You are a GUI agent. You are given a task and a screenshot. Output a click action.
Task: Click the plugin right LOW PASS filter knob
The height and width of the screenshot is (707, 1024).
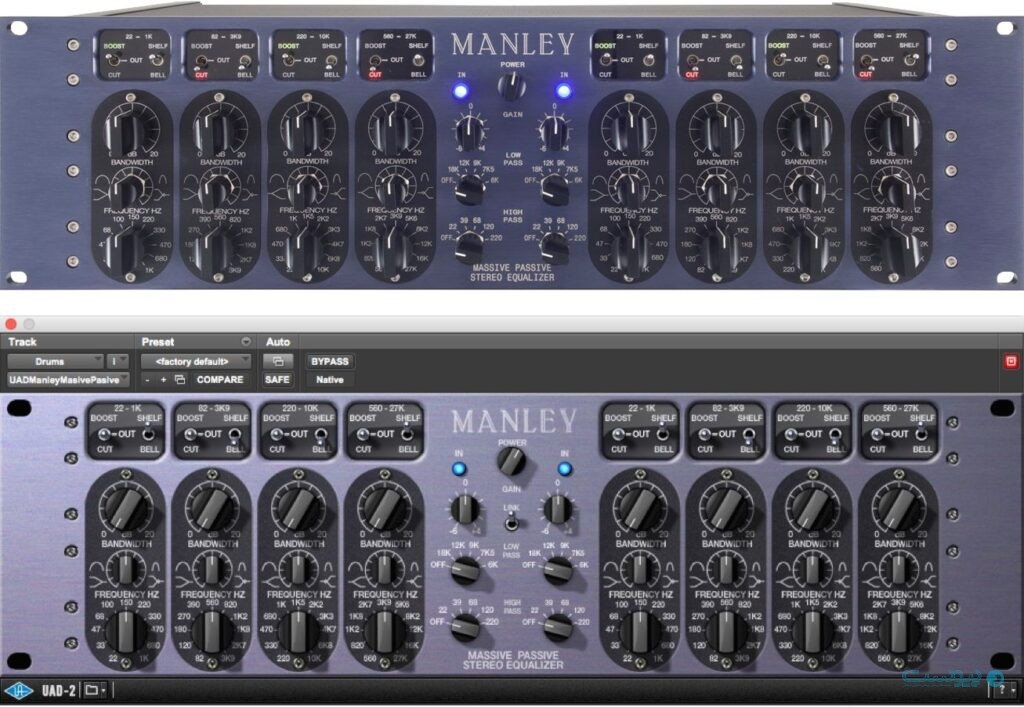pyautogui.click(x=558, y=570)
